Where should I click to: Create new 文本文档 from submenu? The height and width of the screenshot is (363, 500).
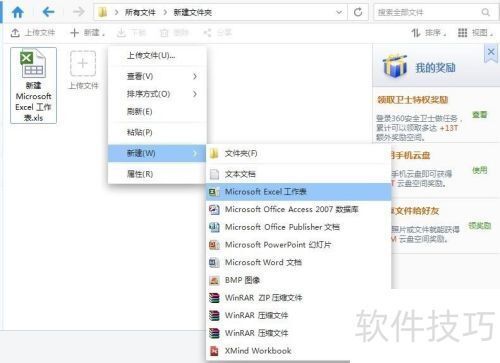click(299, 174)
